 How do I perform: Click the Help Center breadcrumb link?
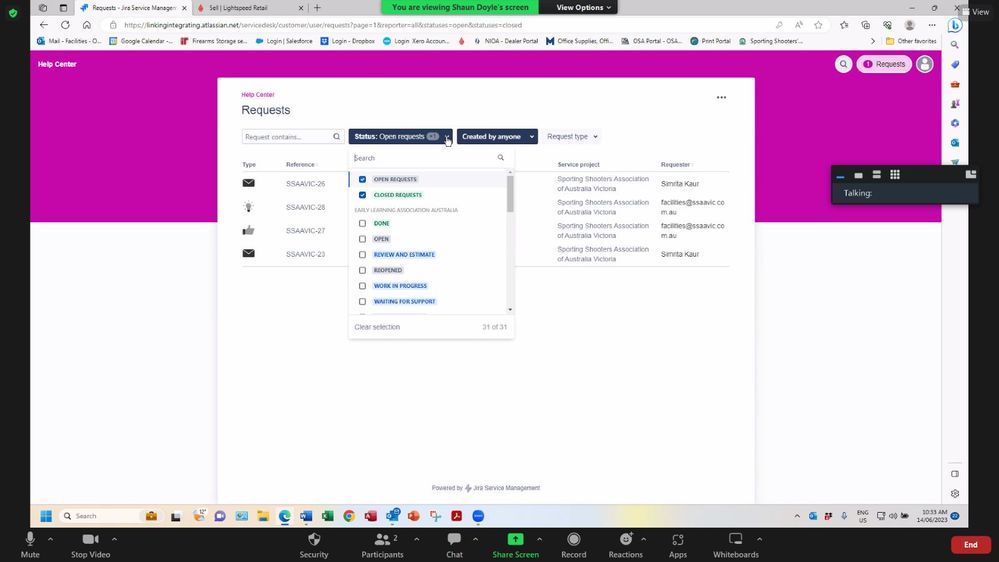(257, 94)
